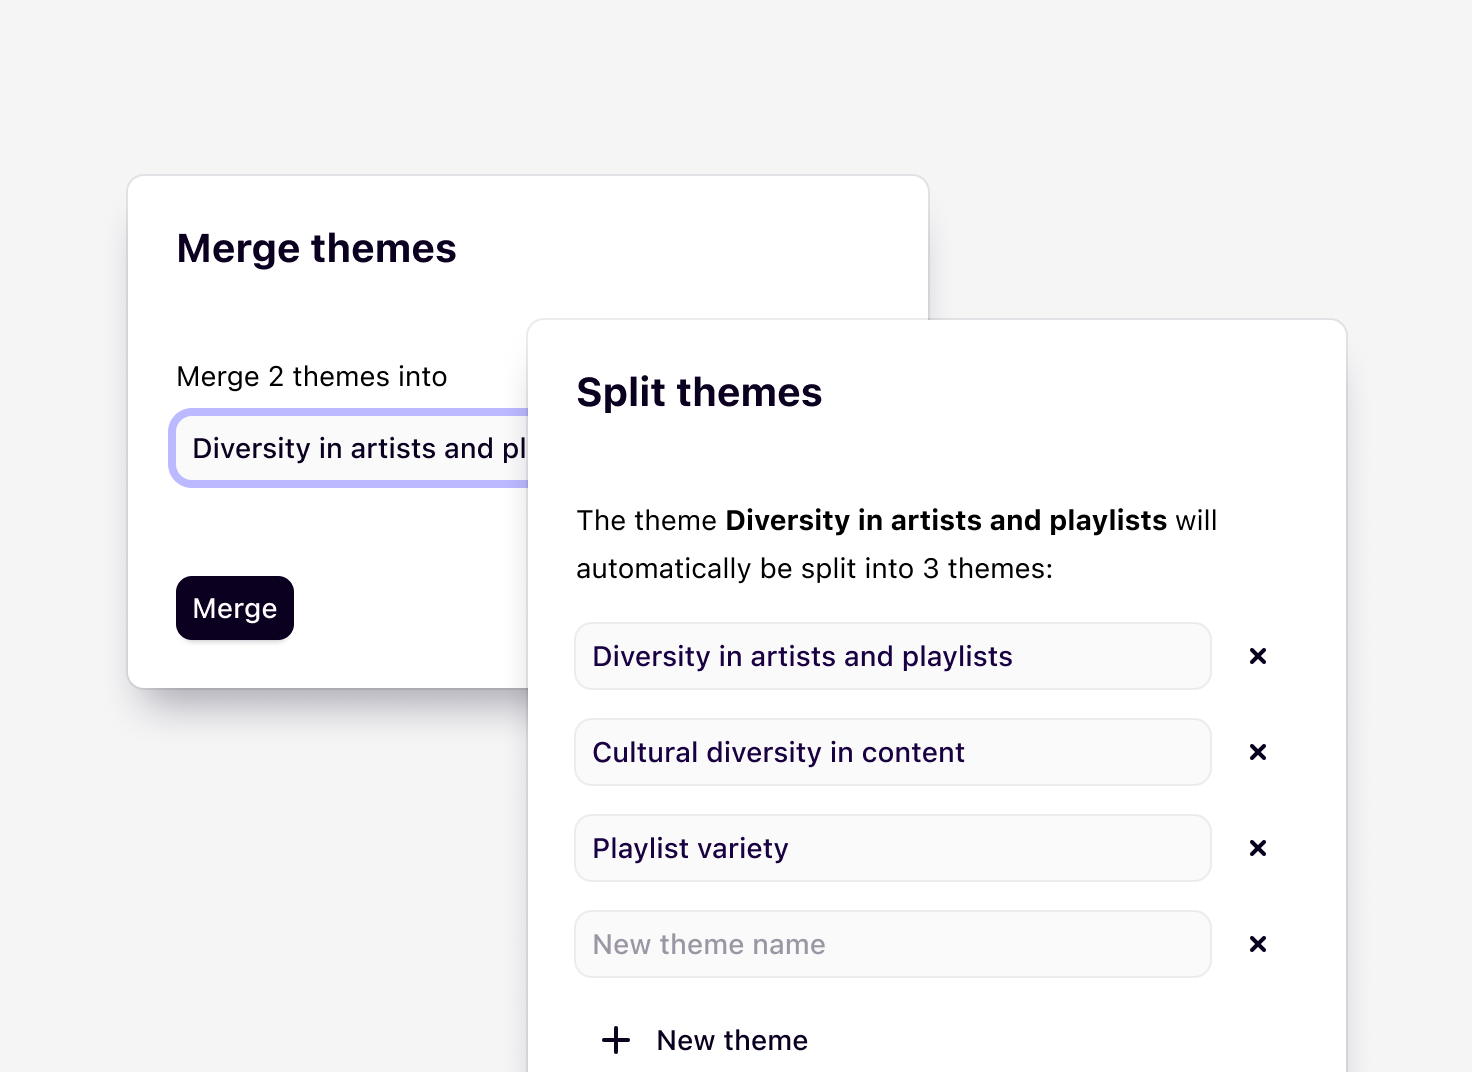Screen dimensions: 1472x1072
Task: Remove the "Diversity in artists and playlists" split theme
Action: point(1257,656)
